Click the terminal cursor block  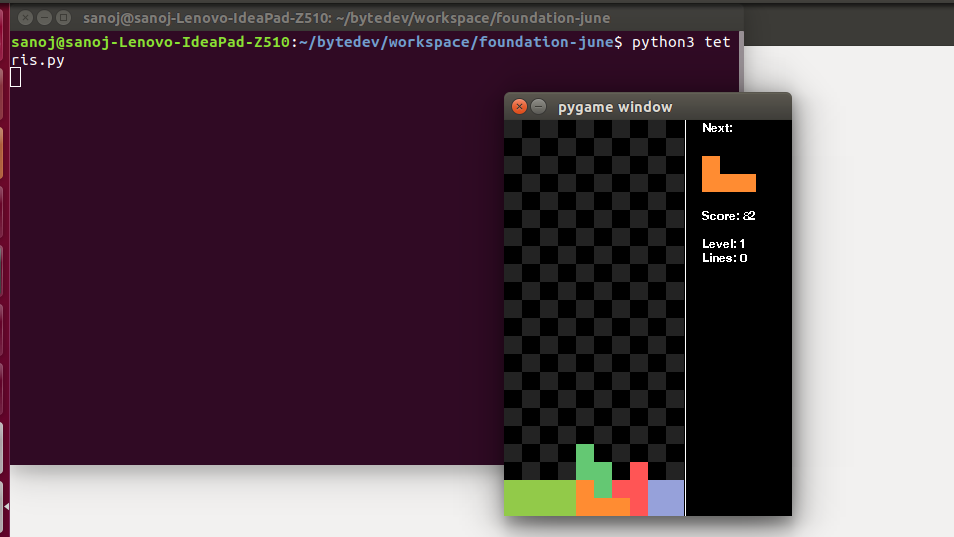[16, 77]
